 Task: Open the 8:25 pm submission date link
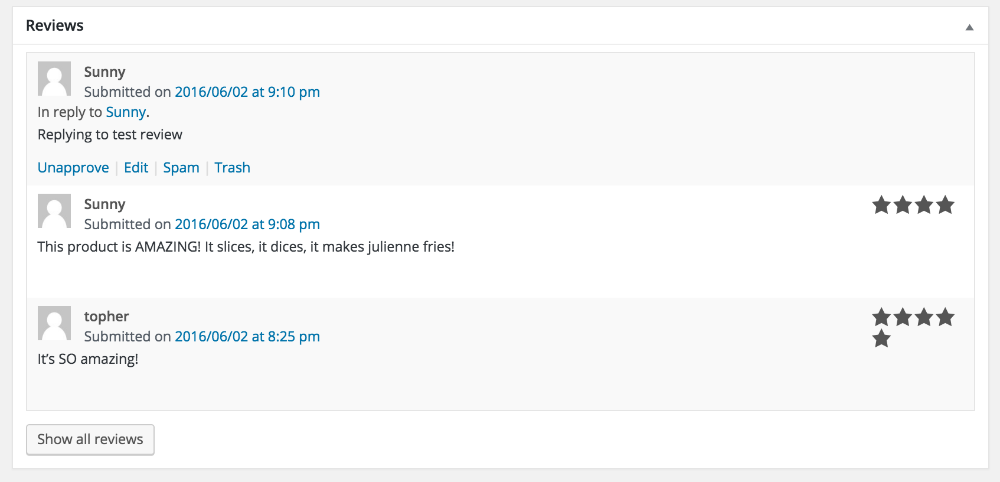[247, 337]
